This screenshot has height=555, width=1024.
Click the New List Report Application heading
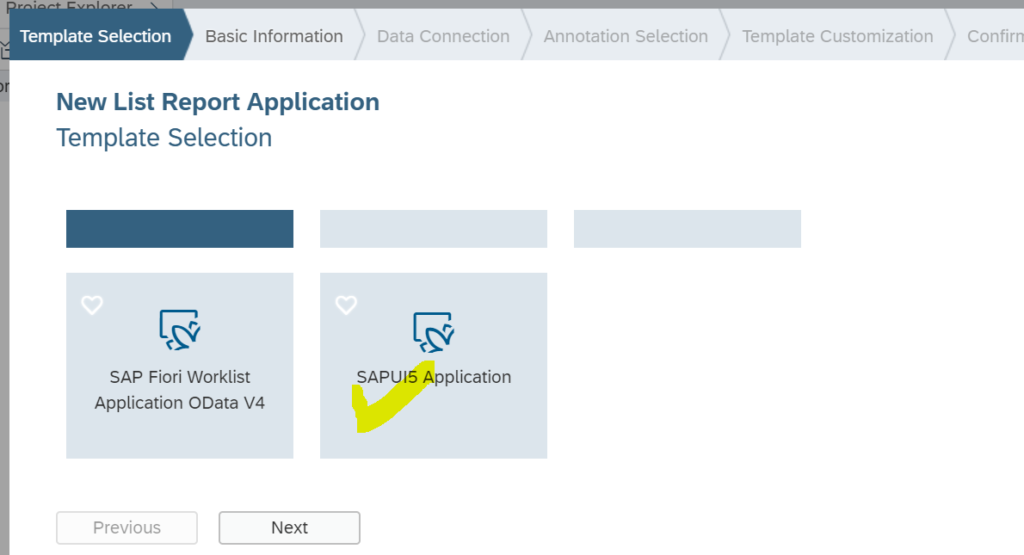coord(217,102)
